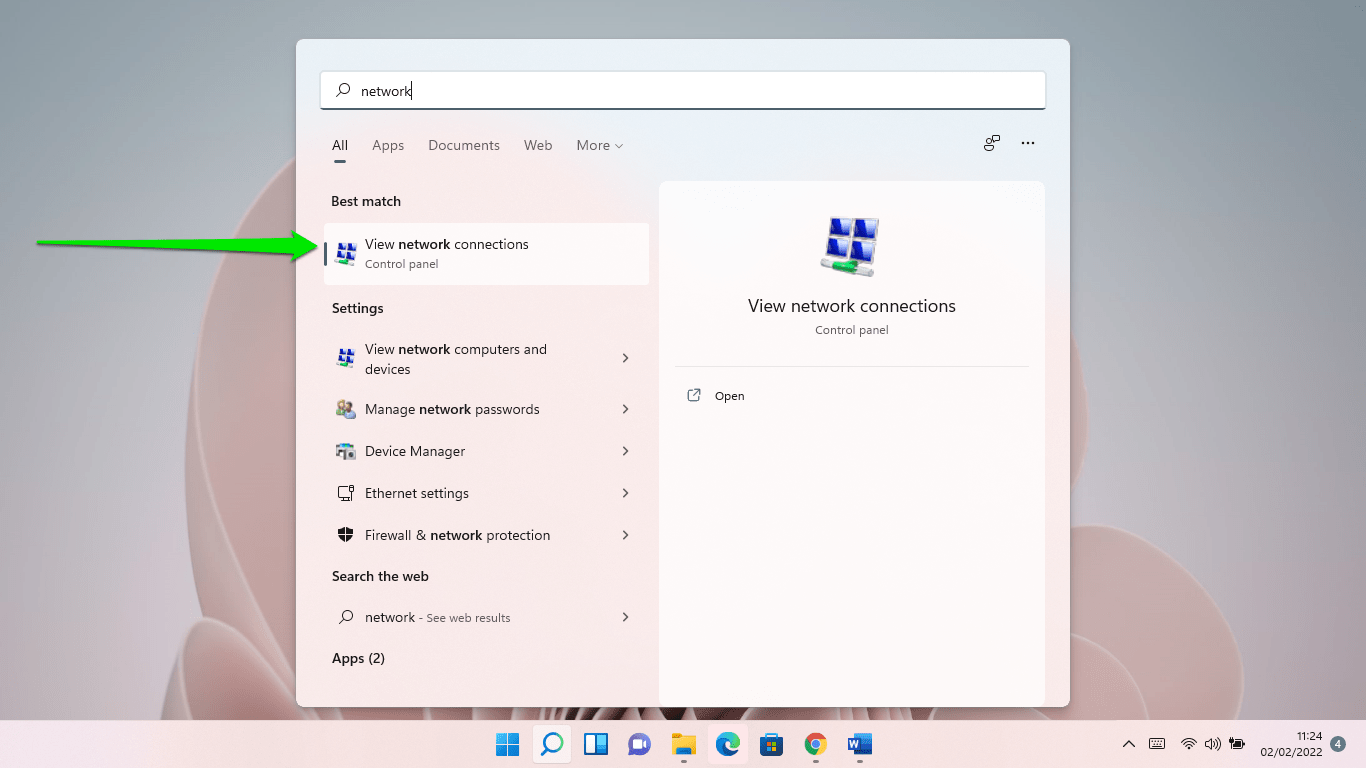The image size is (1366, 768).
Task: Switch to the Documents search tab
Action: coord(464,145)
